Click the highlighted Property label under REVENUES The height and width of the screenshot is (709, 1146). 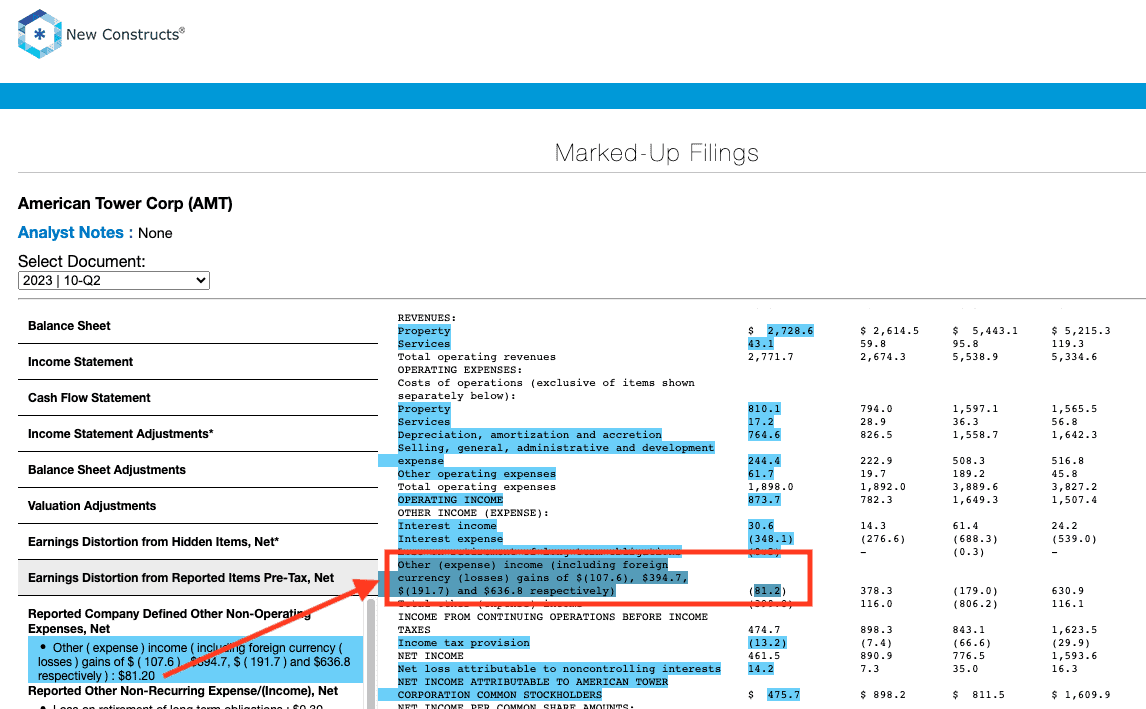pyautogui.click(x=424, y=331)
